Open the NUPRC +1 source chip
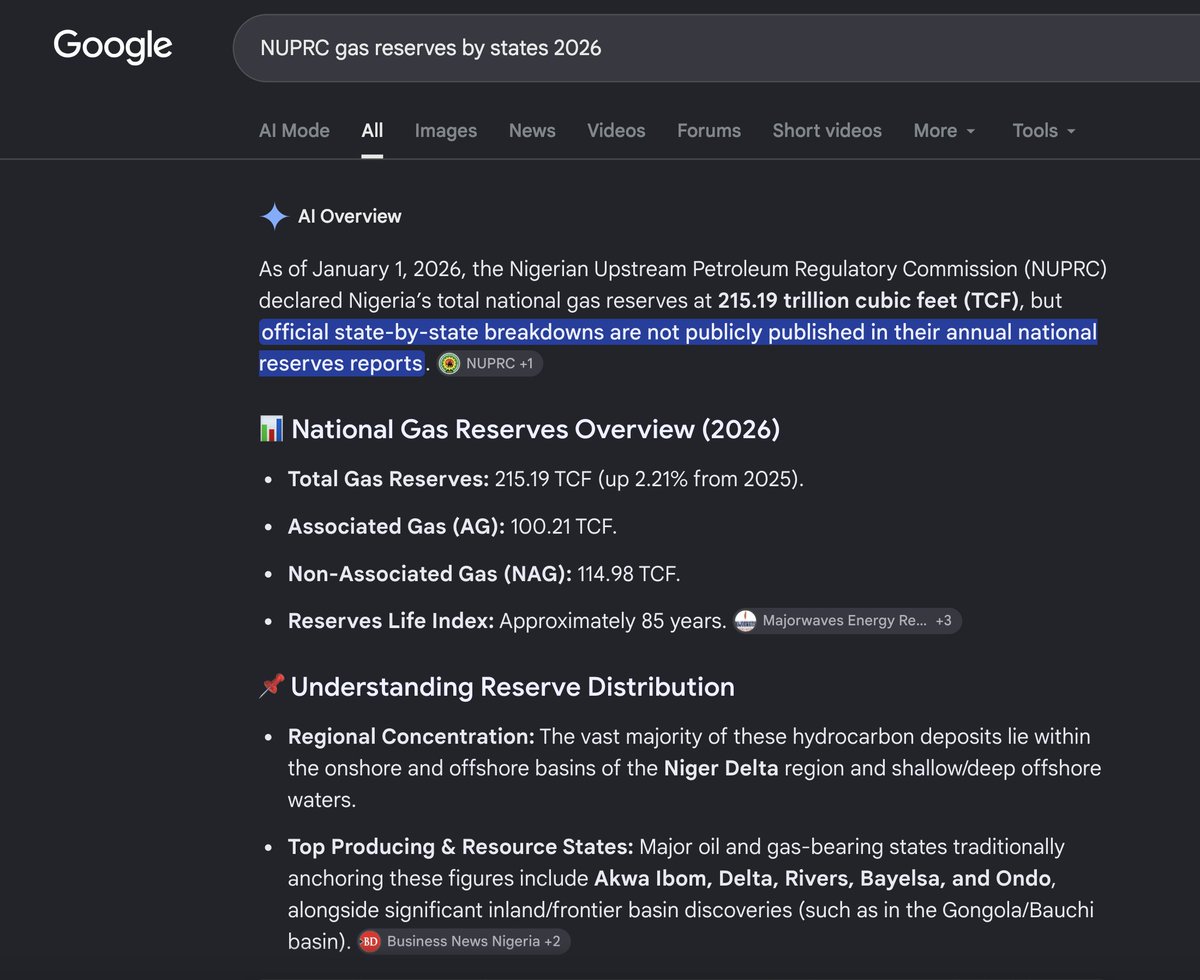 [x=490, y=364]
